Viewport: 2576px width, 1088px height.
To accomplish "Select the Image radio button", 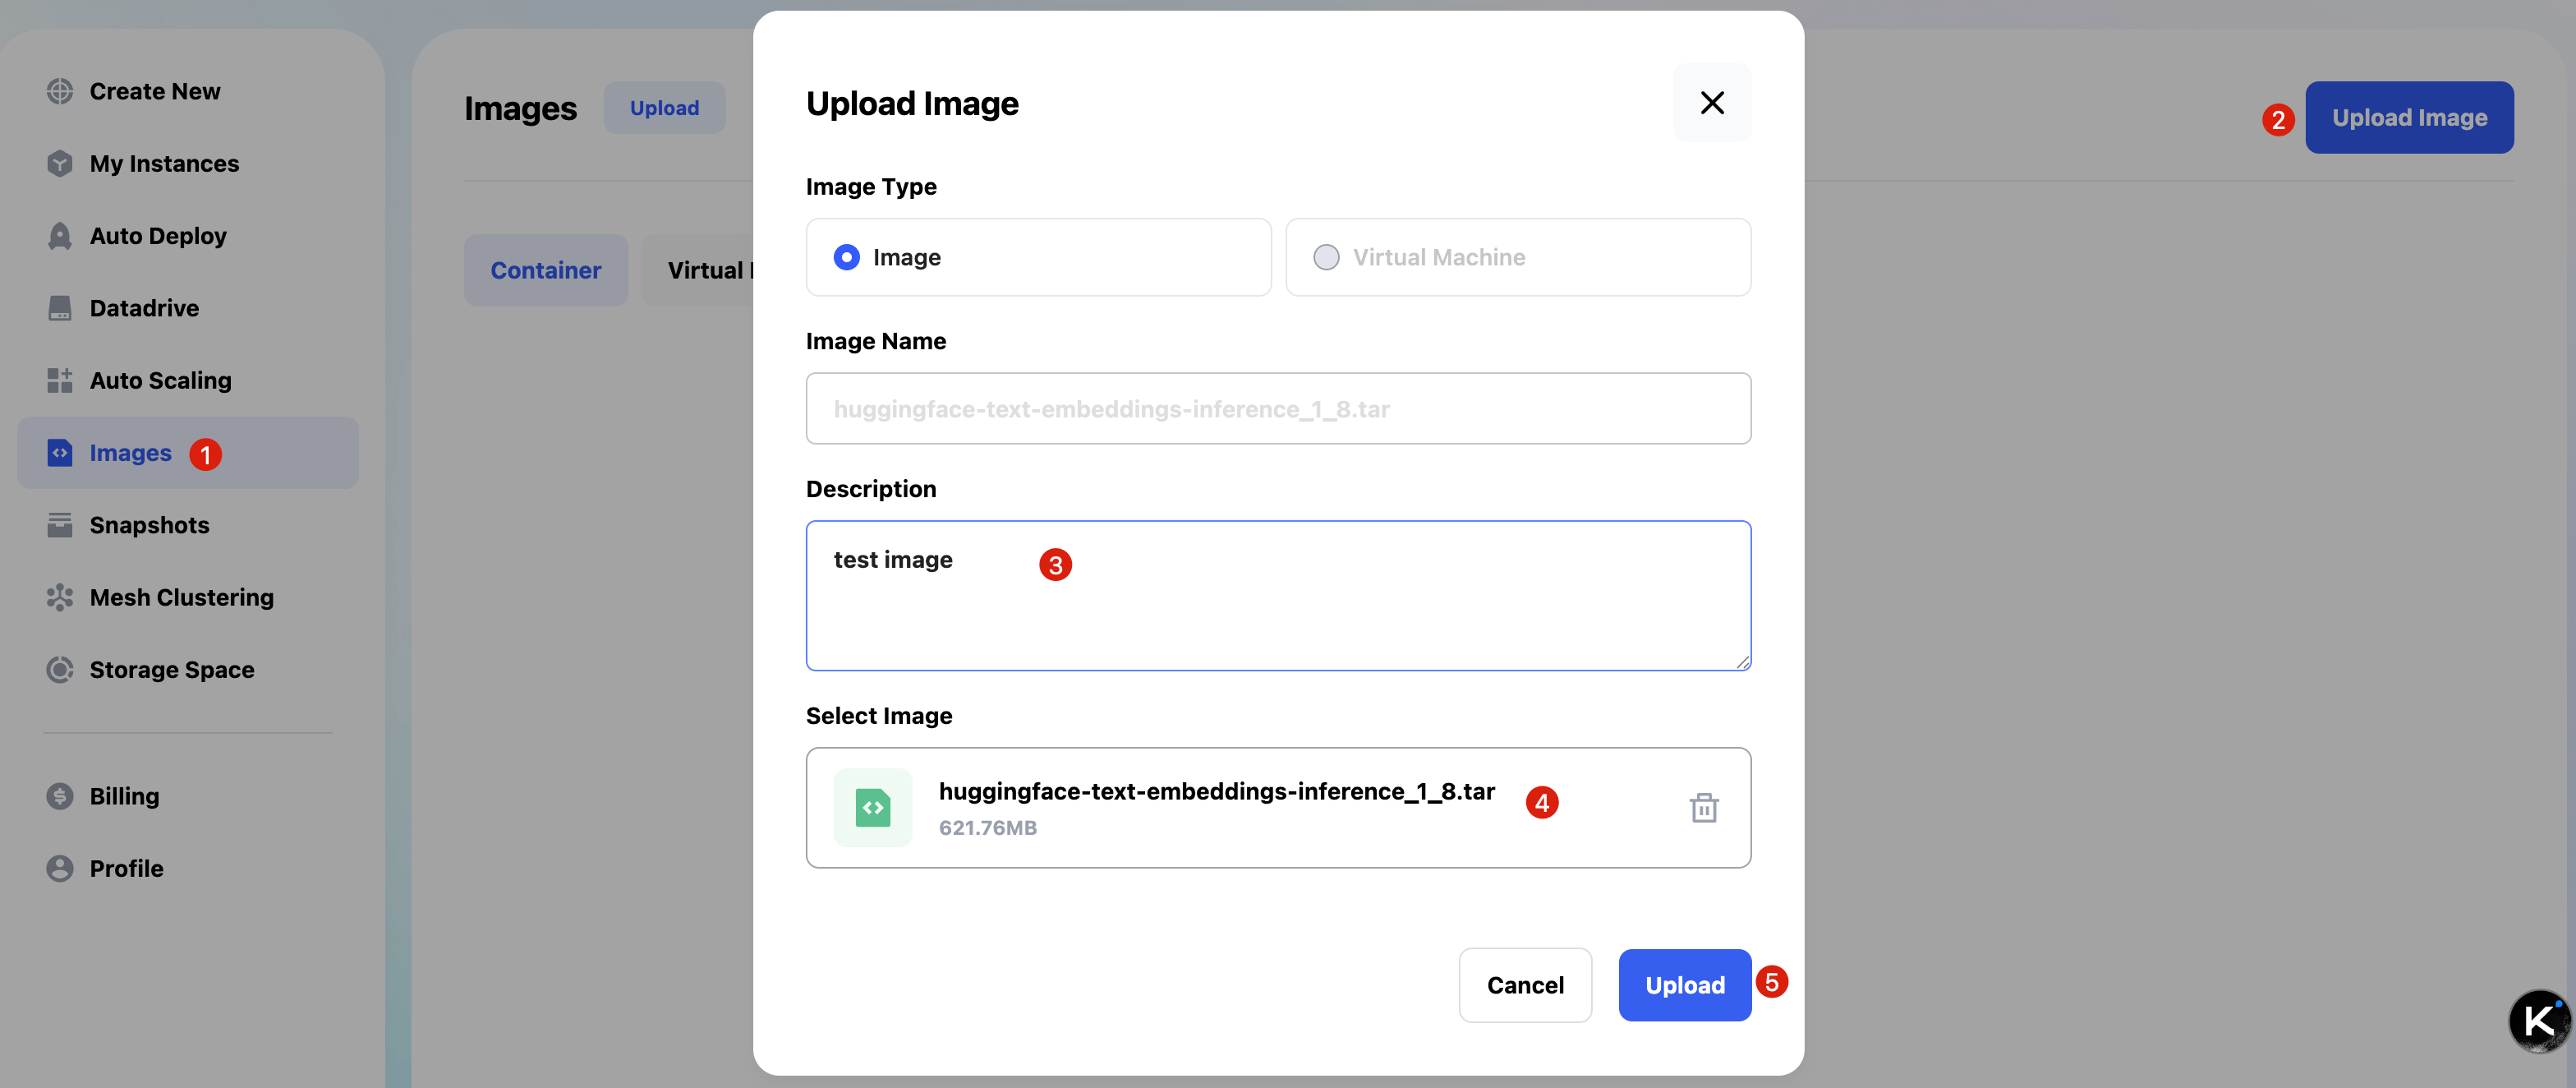I will point(846,257).
